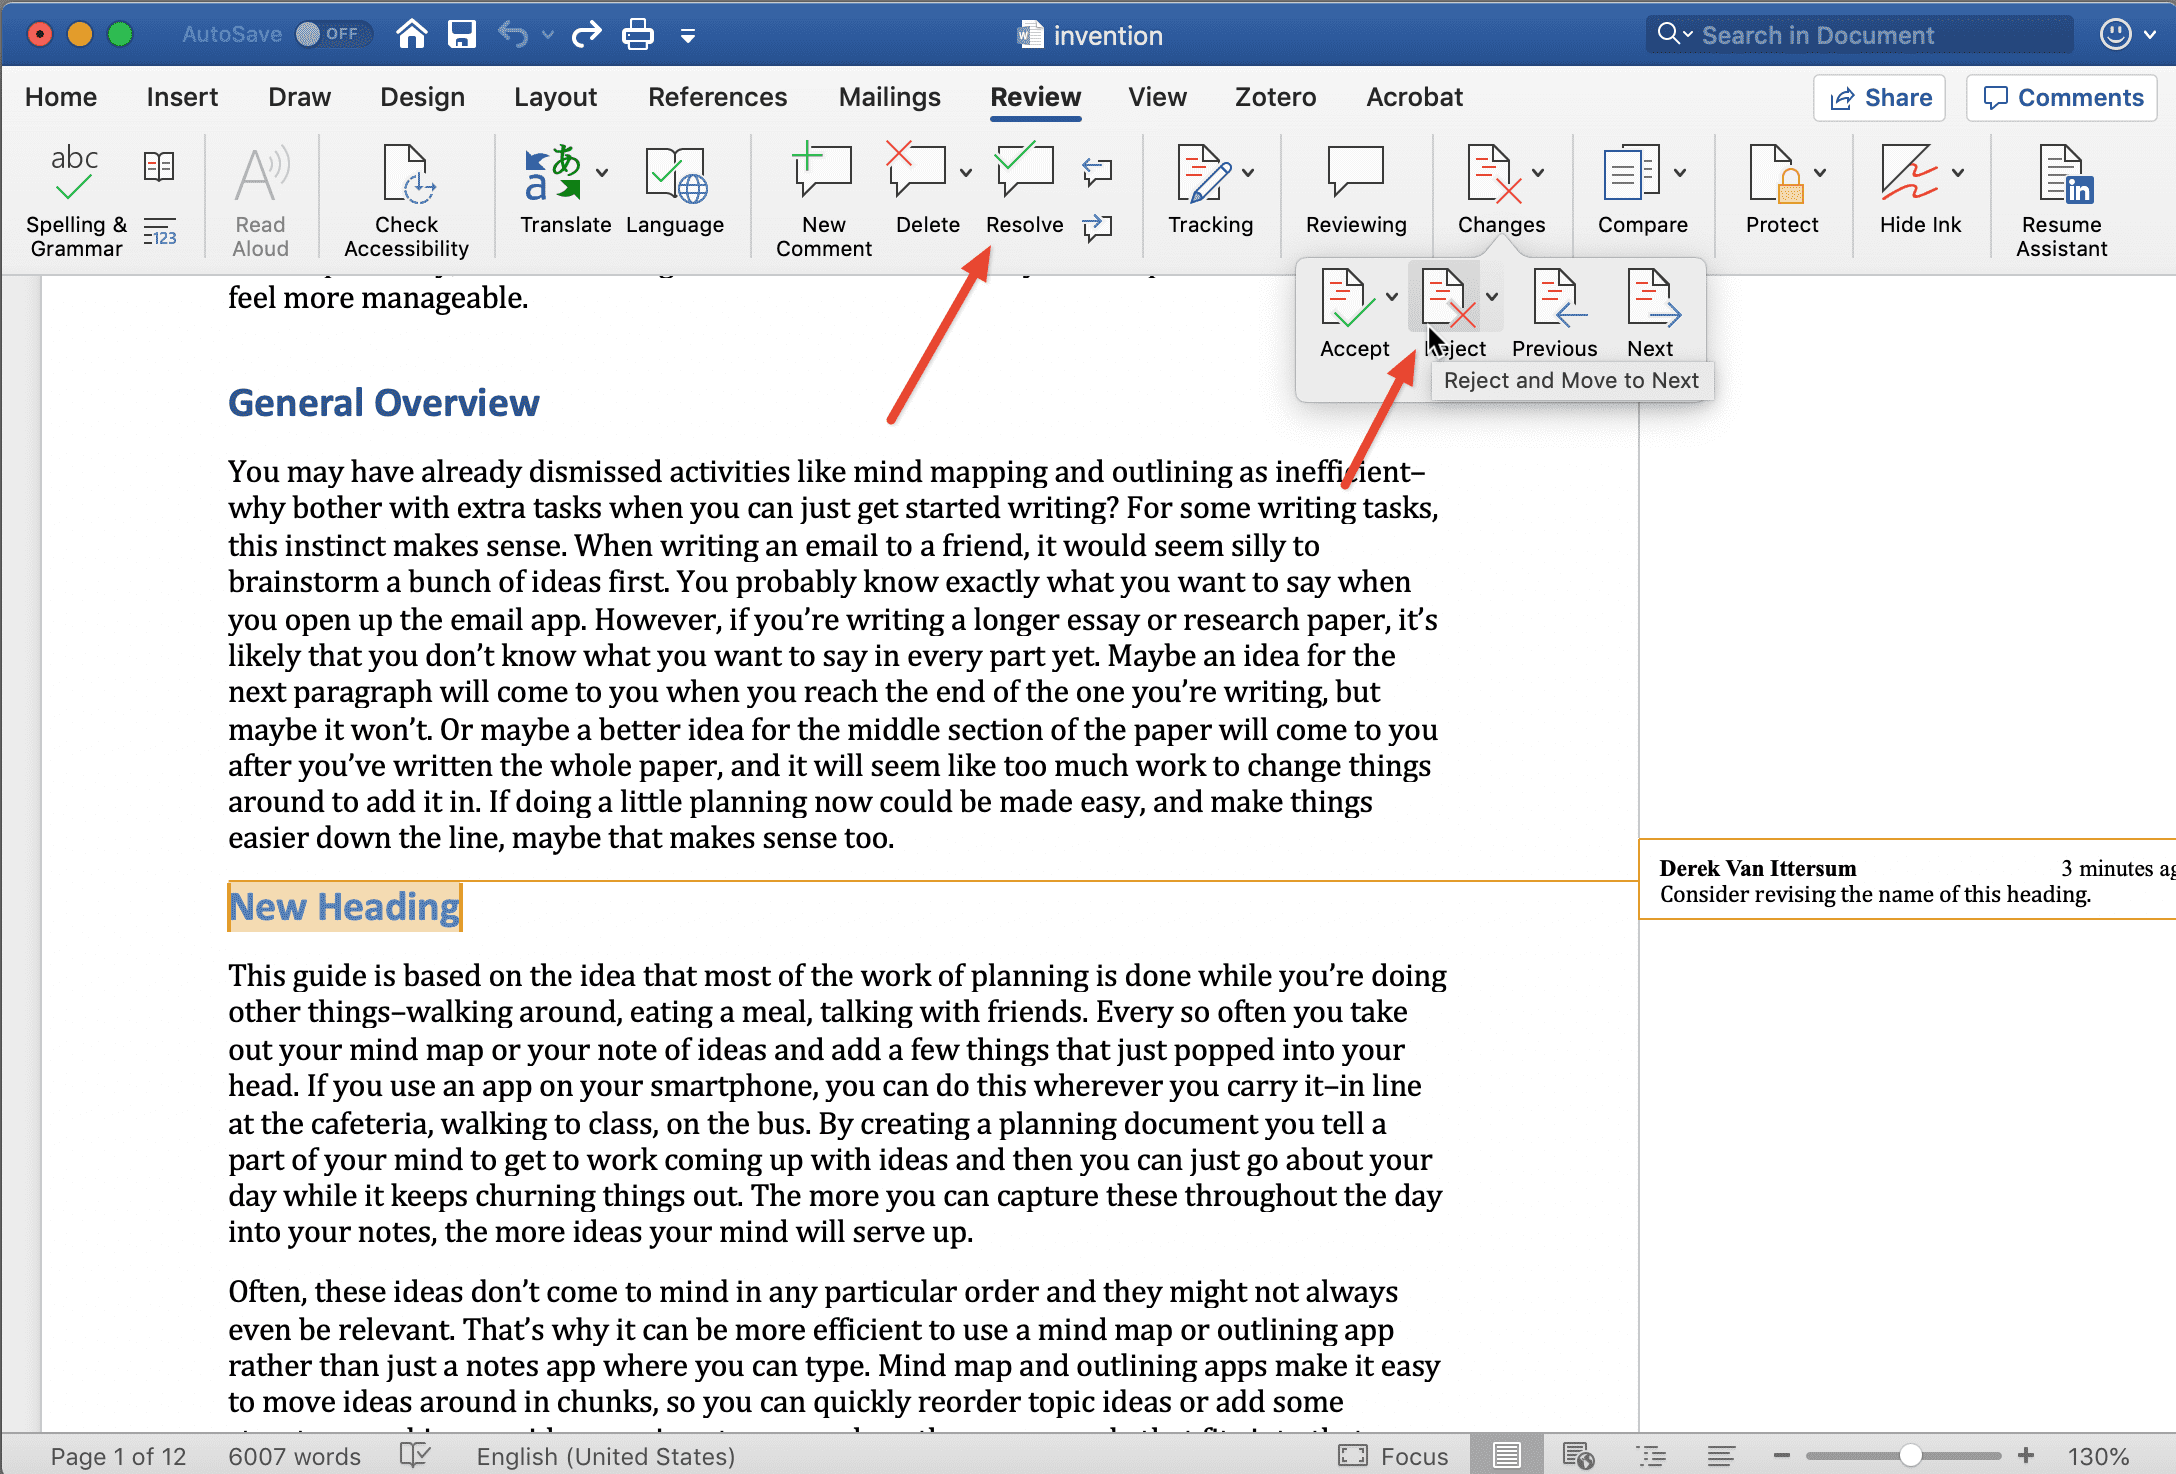Open the Home tab

(61, 97)
